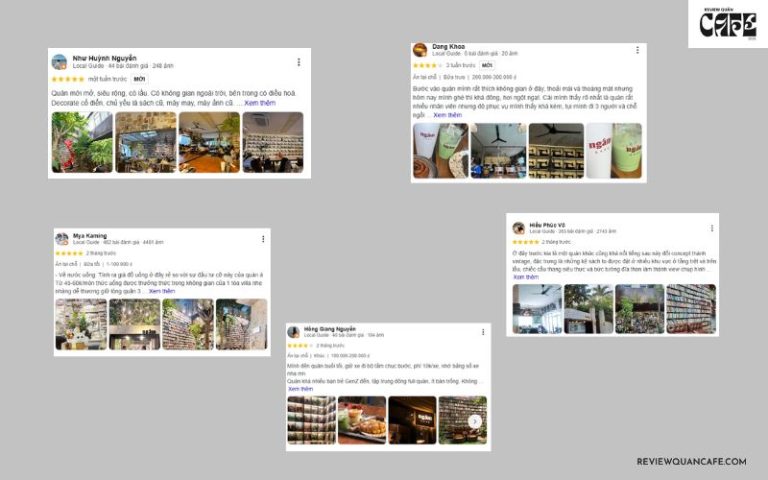
Task: Click Hiếu Phúc Võ profile avatar
Action: [x=519, y=228]
